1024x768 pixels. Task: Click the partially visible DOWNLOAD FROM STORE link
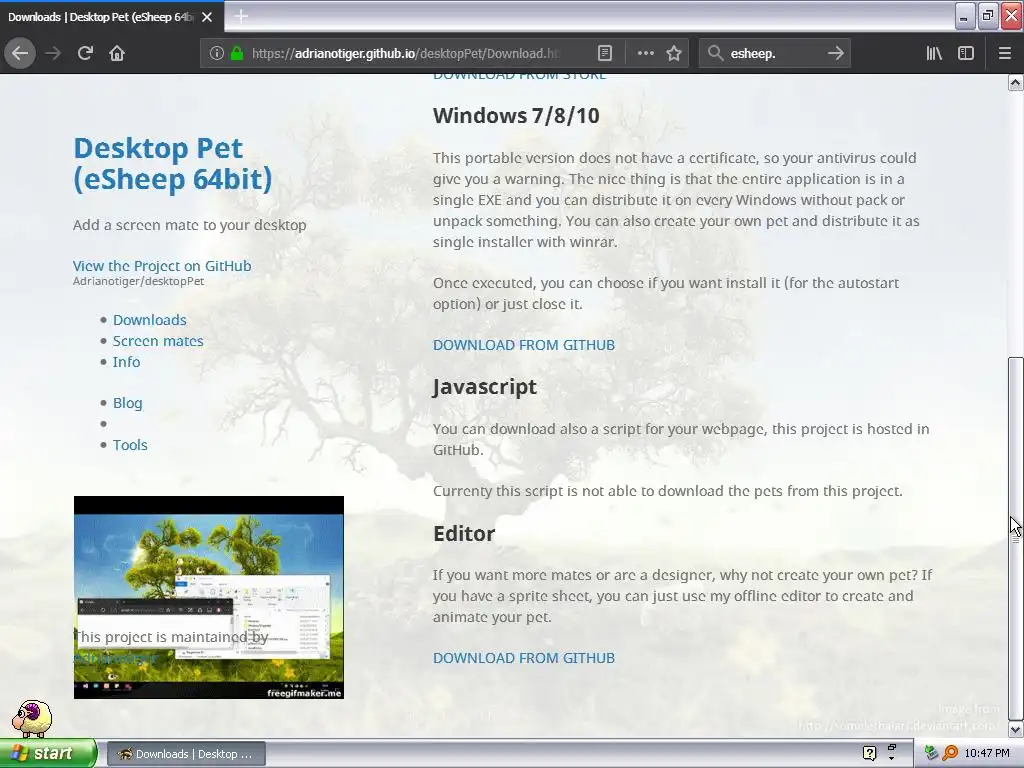coord(519,76)
